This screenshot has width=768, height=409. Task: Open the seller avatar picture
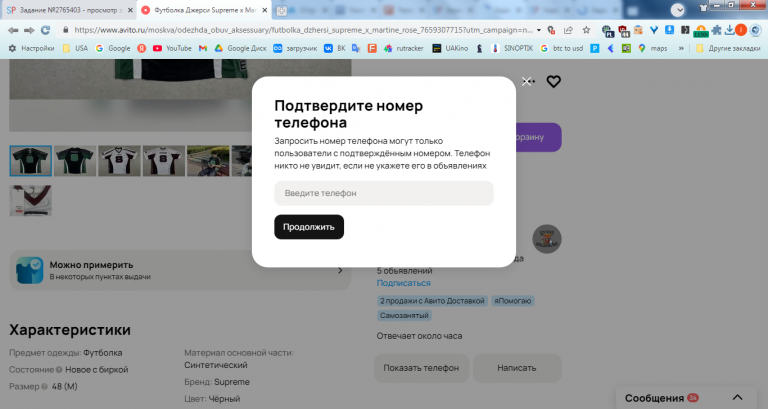(x=547, y=239)
